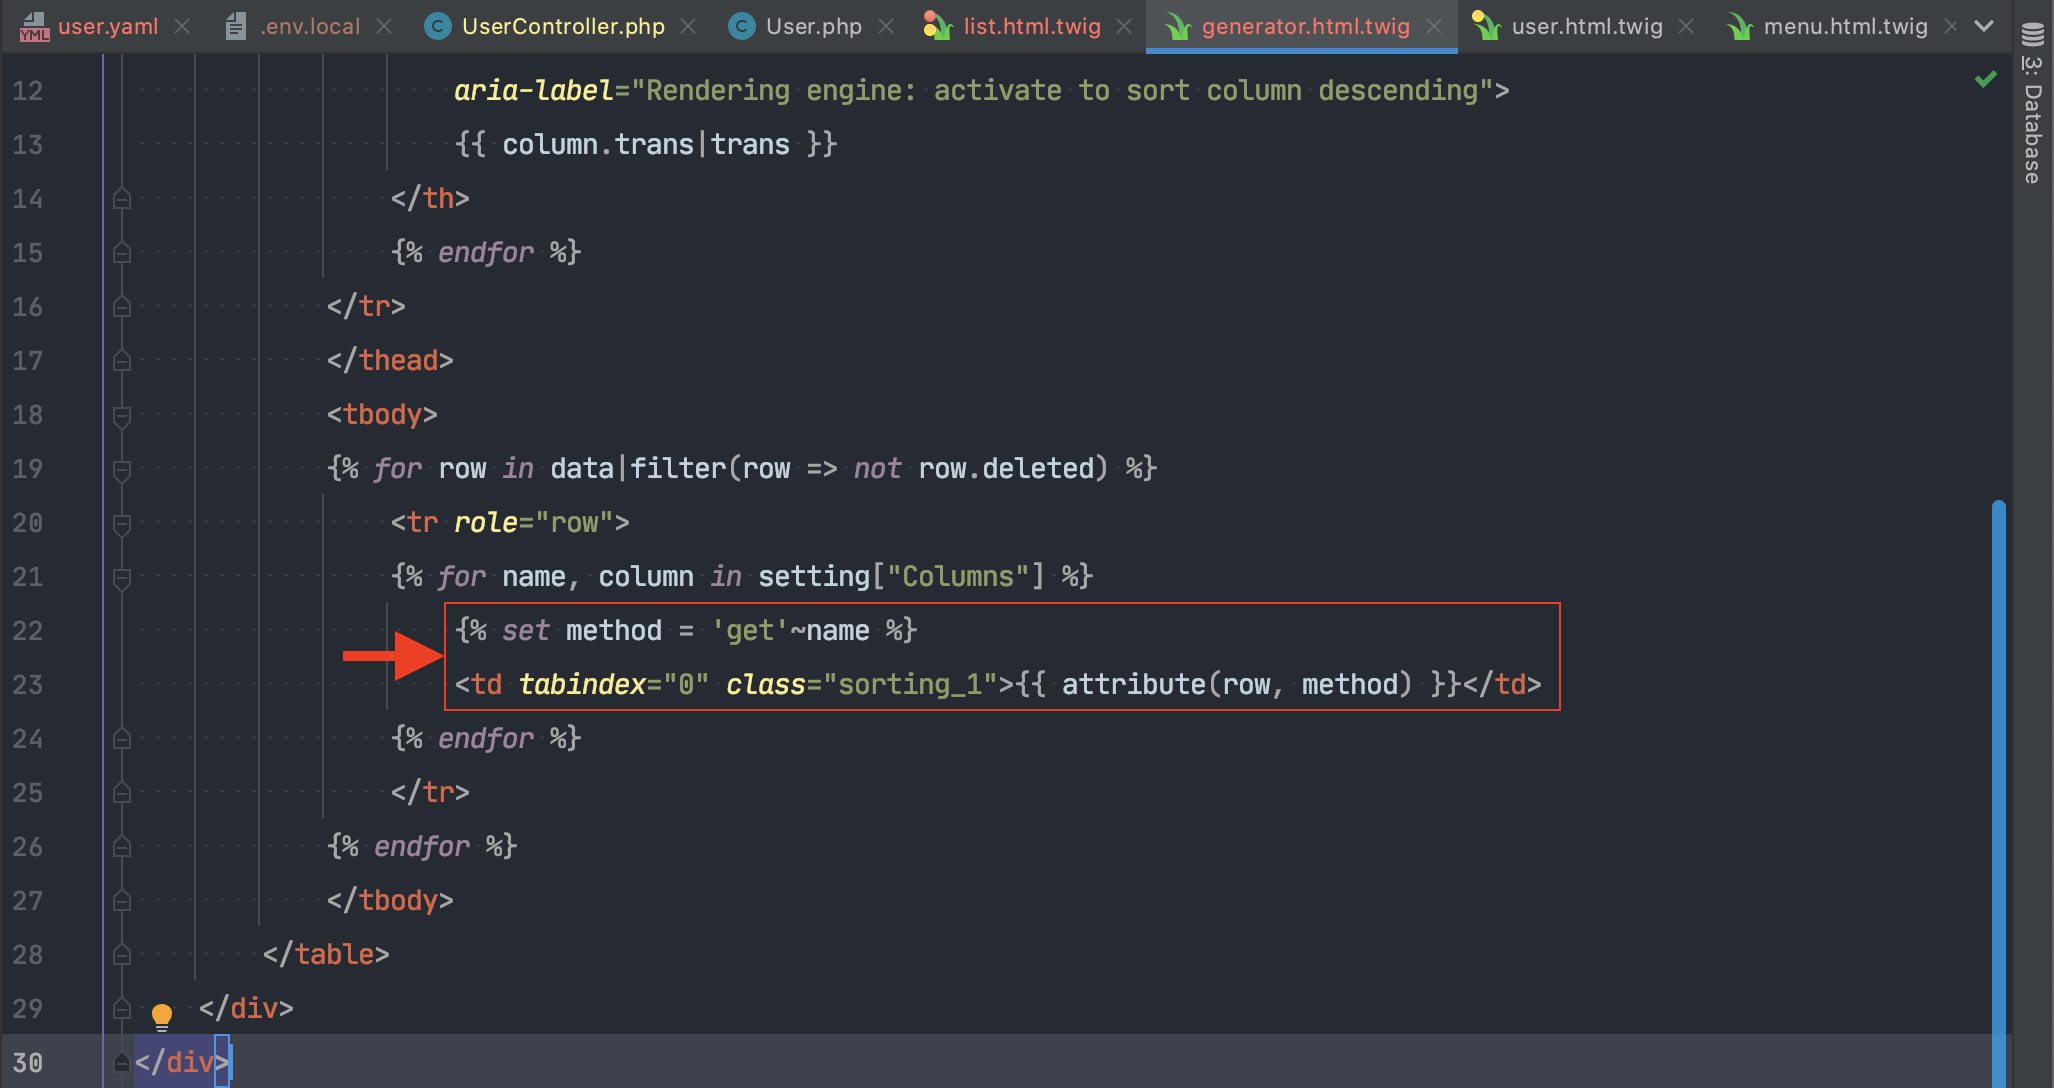Click the vertical scrollbar thumb
This screenshot has height=1088, width=2054.
[x=1998, y=793]
